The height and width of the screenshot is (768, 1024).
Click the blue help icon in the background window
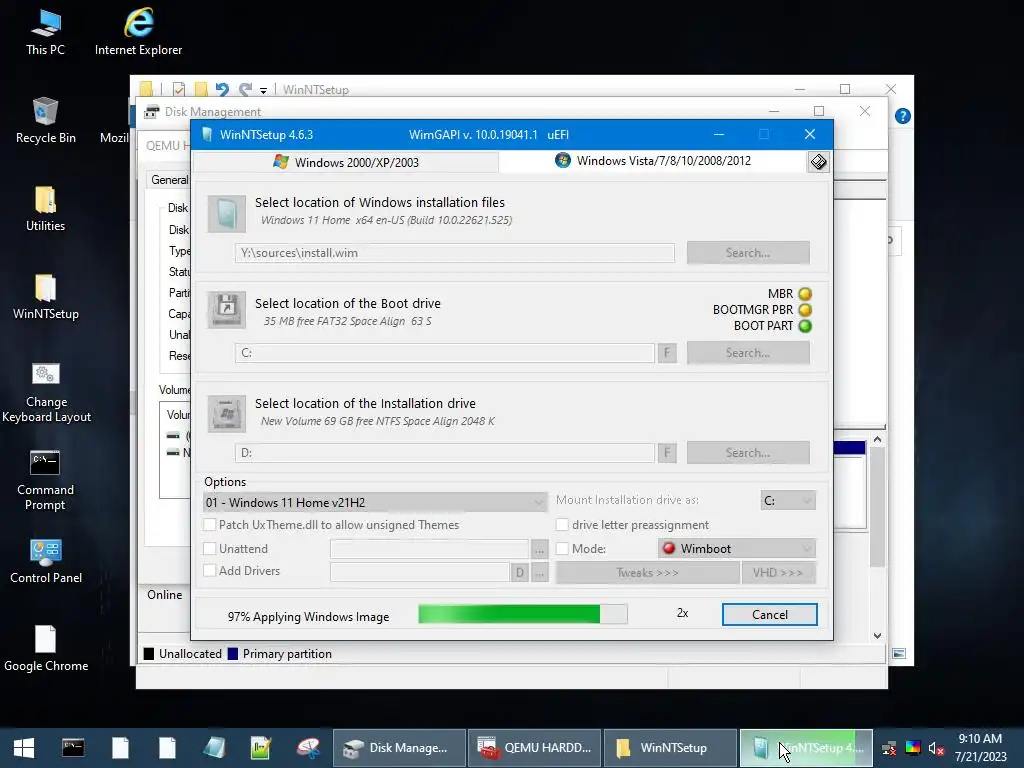(x=903, y=116)
